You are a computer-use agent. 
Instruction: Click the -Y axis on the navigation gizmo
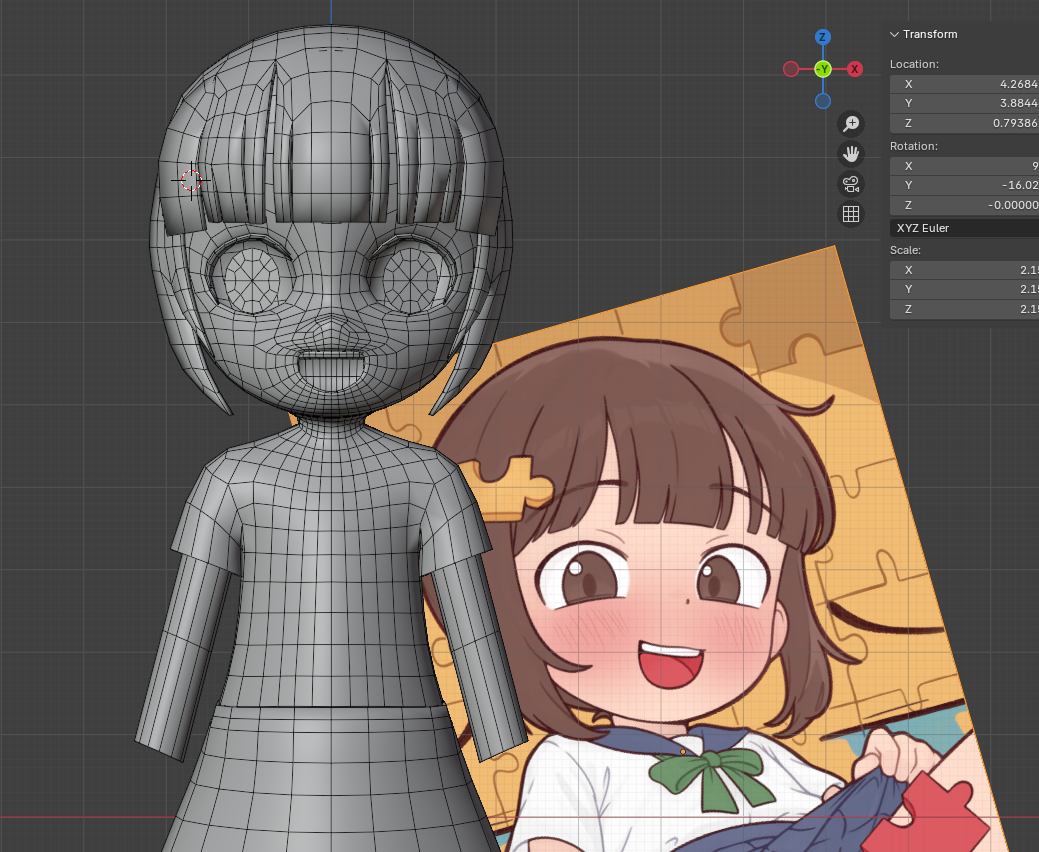[x=822, y=69]
